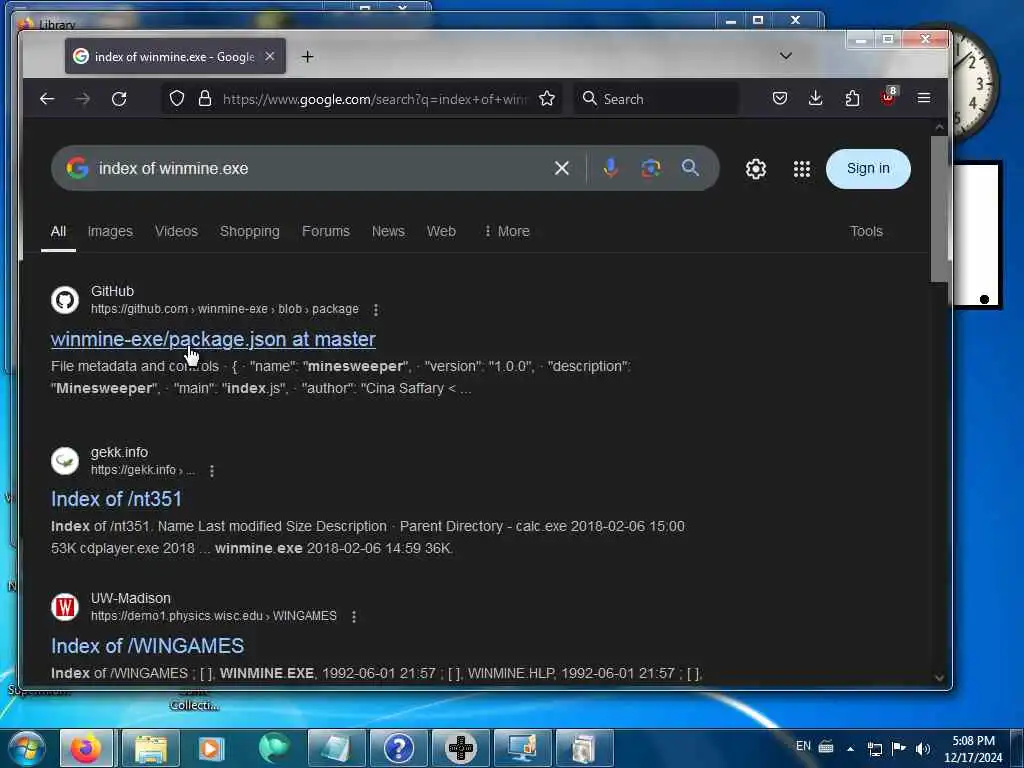Click the Sign in button
1024x768 pixels.
tap(868, 168)
